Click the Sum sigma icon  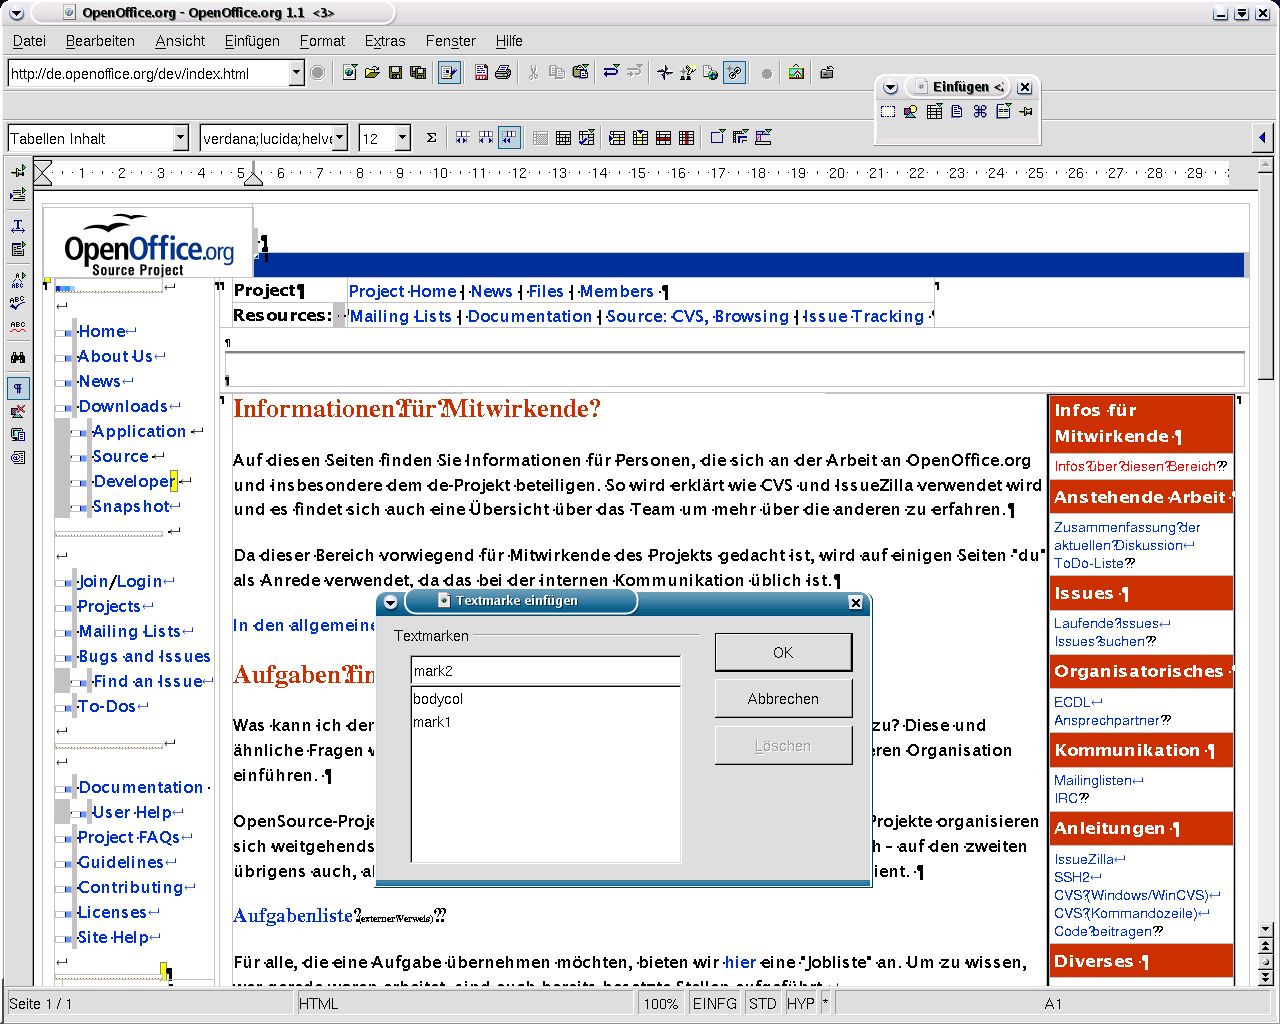431,138
